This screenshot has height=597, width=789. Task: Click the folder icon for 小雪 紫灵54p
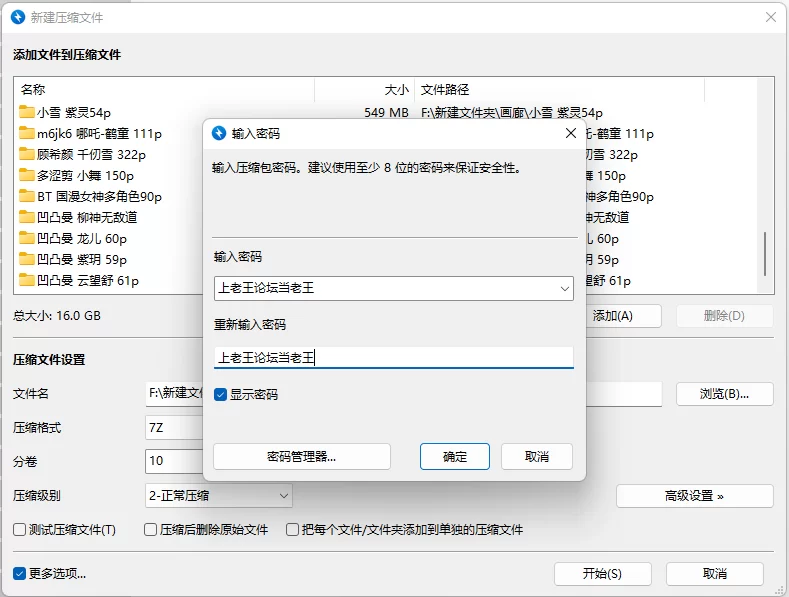coord(27,112)
